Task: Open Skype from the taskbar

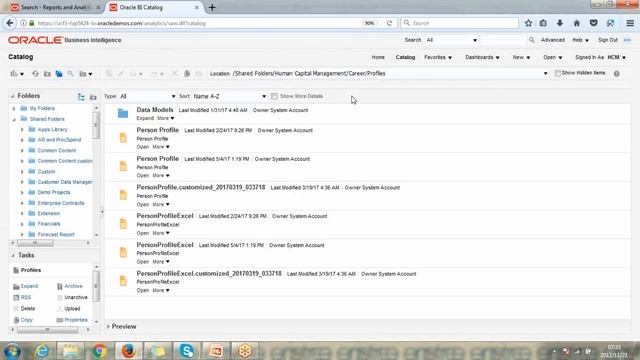Action: tap(186, 351)
